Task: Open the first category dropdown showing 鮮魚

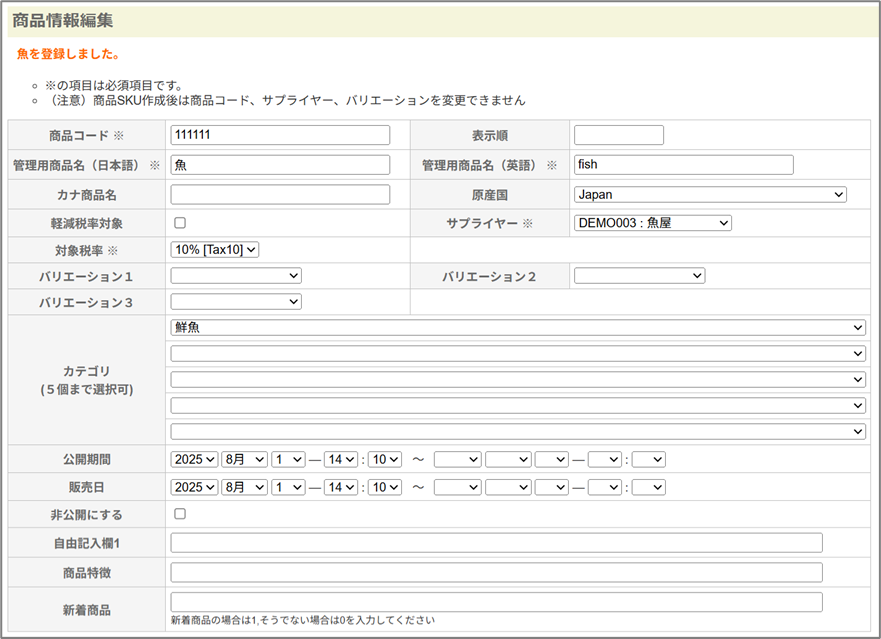Action: click(x=518, y=328)
